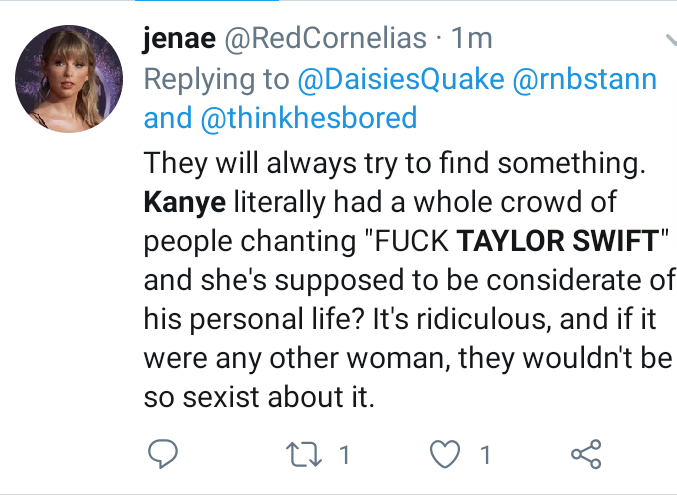Viewport: 677px width, 504px height.
Task: Open the mentioned user @thinkhesbored
Action: tap(309, 118)
